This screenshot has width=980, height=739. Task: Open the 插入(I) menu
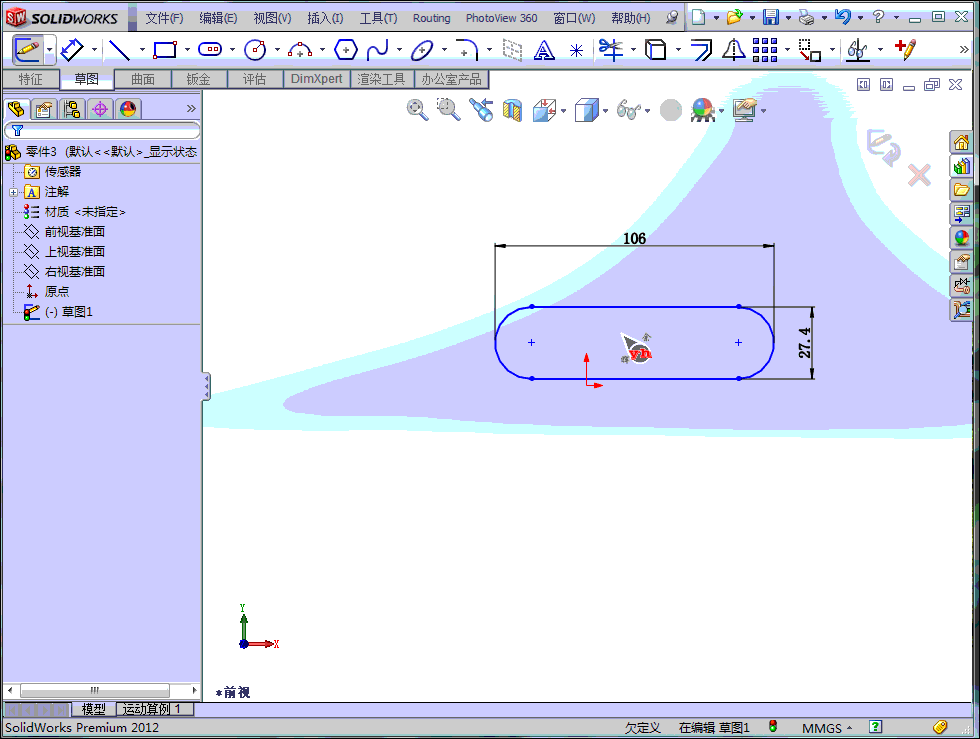pyautogui.click(x=325, y=18)
